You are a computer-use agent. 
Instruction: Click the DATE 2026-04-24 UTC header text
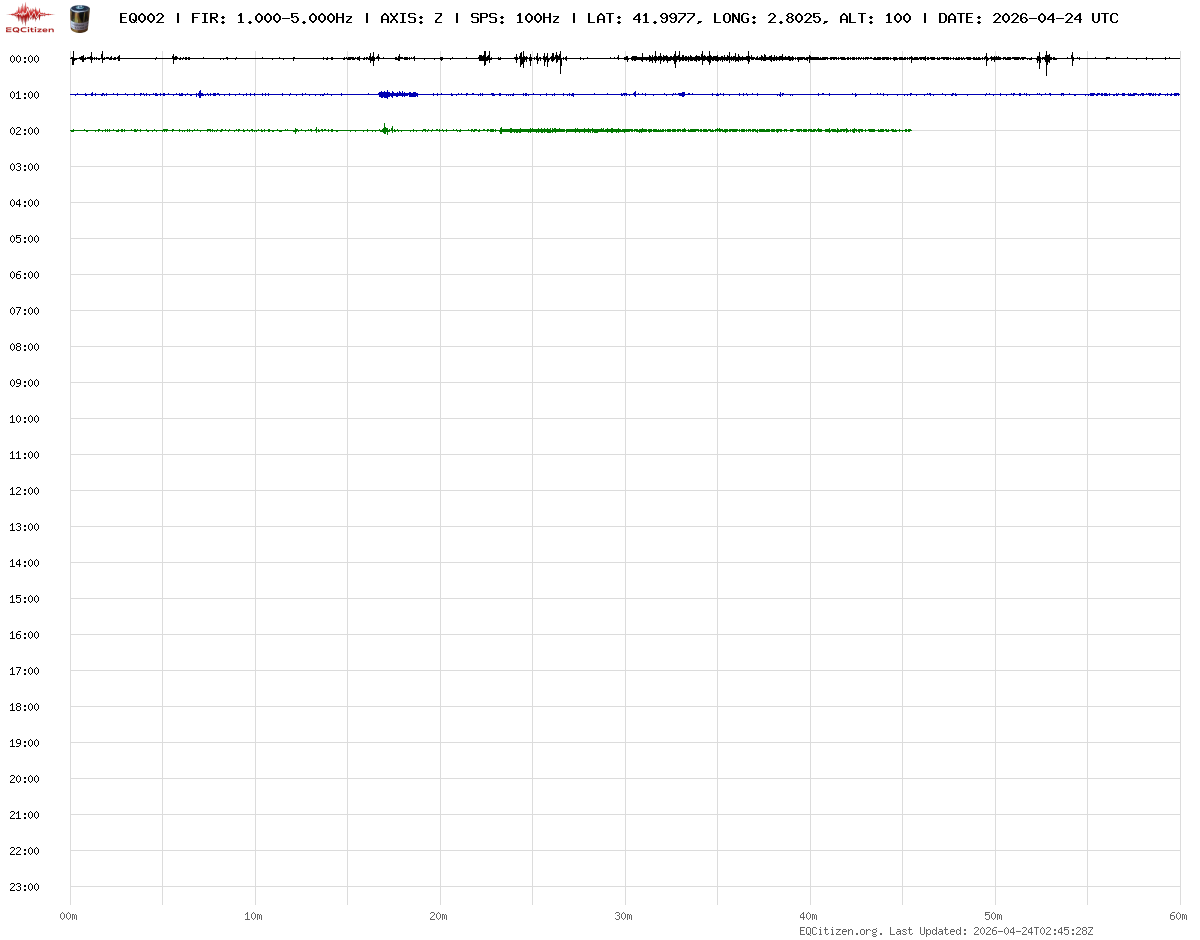point(1028,18)
